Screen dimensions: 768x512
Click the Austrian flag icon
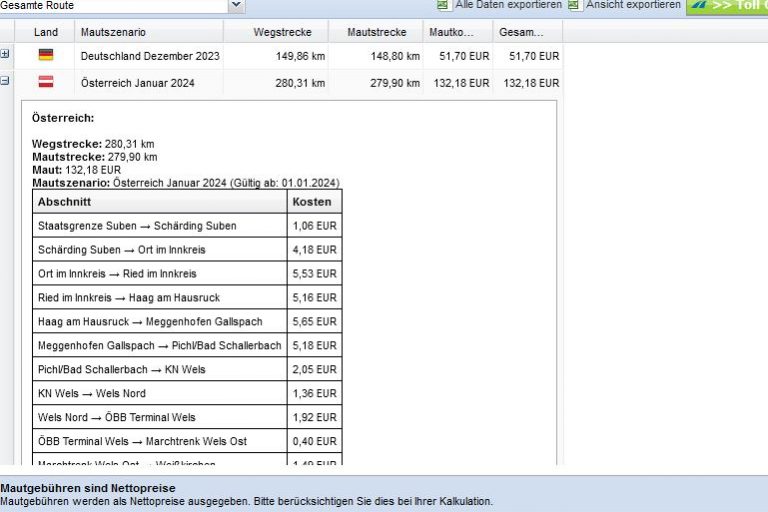click(x=46, y=83)
